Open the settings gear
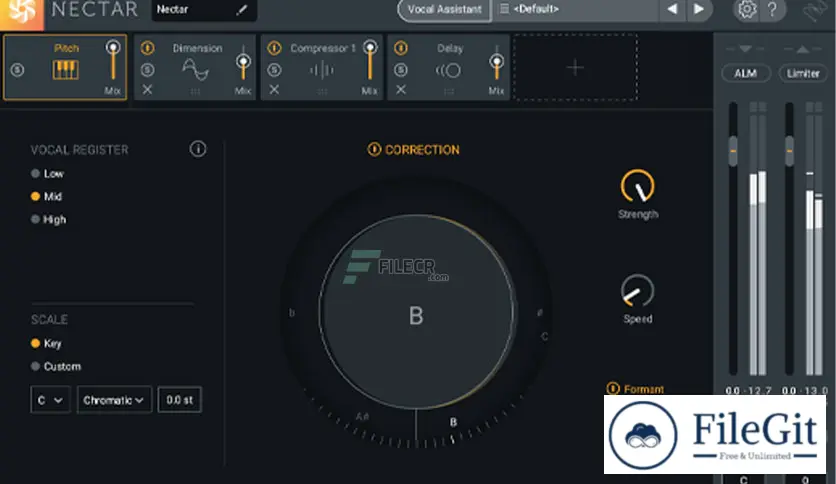The image size is (836, 484). coord(747,9)
